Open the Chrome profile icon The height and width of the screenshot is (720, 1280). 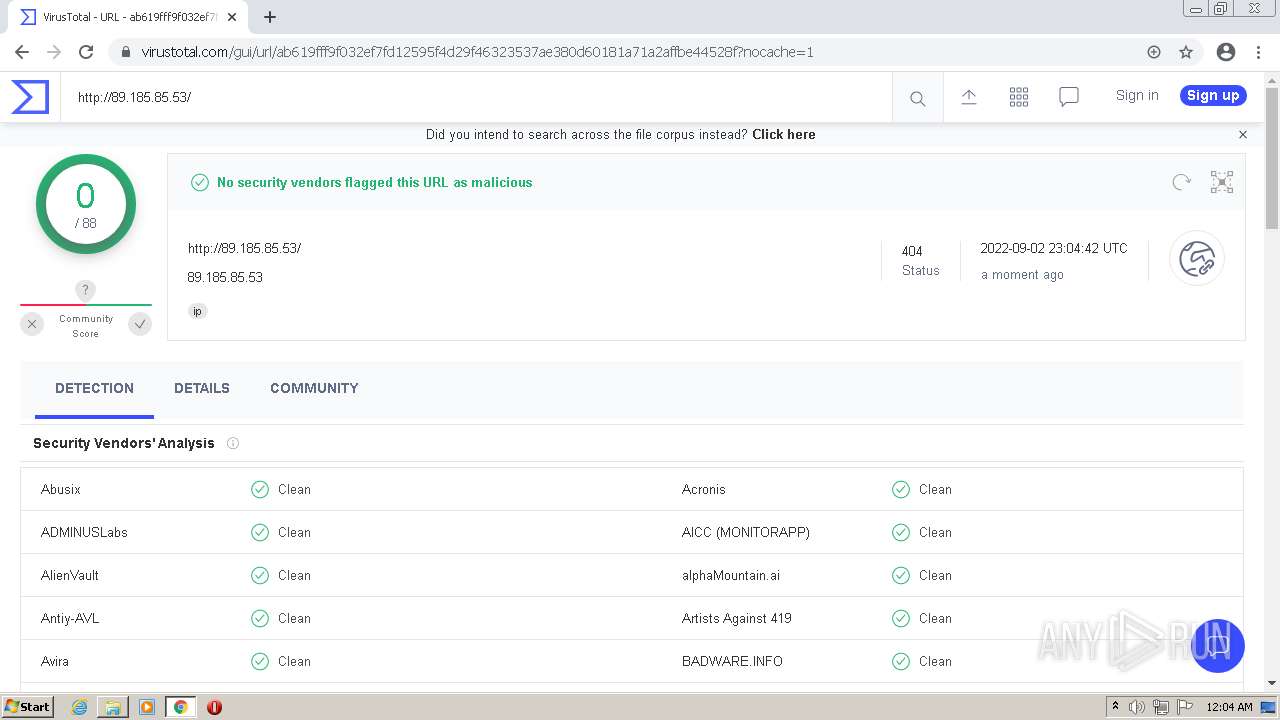pos(1226,52)
